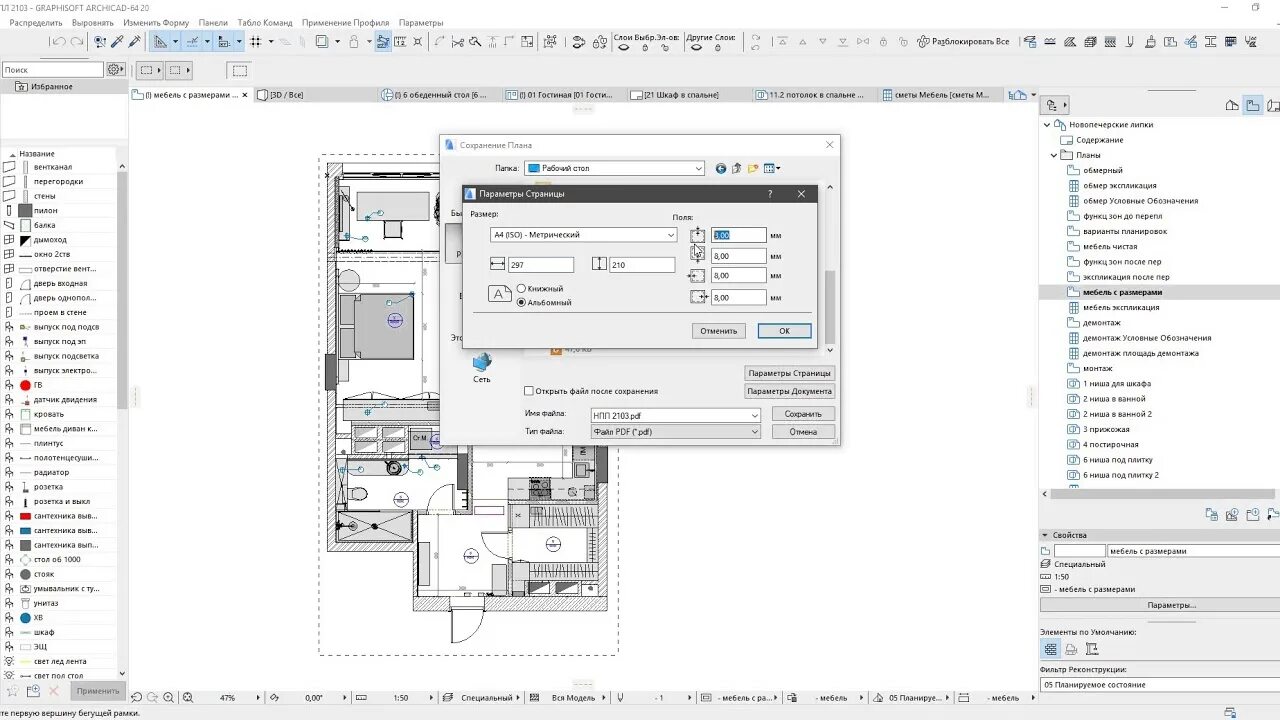The image size is (1280, 720).
Task: Collapse the Название favorites group
Action: (x=12, y=154)
